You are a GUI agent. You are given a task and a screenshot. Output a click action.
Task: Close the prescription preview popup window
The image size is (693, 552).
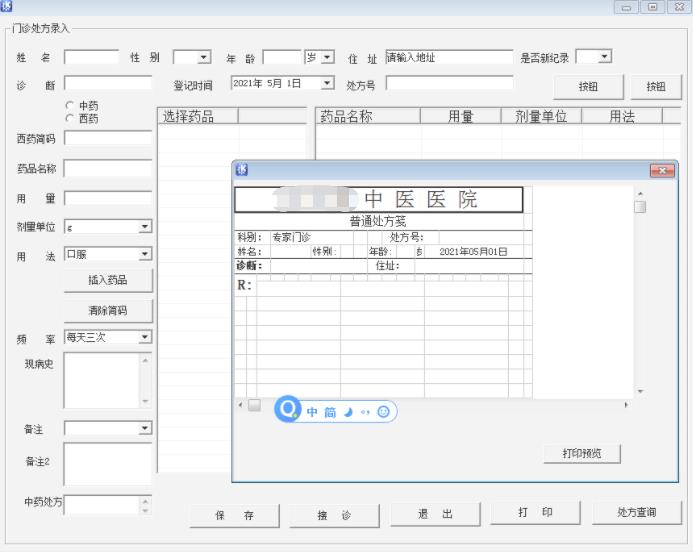662,171
